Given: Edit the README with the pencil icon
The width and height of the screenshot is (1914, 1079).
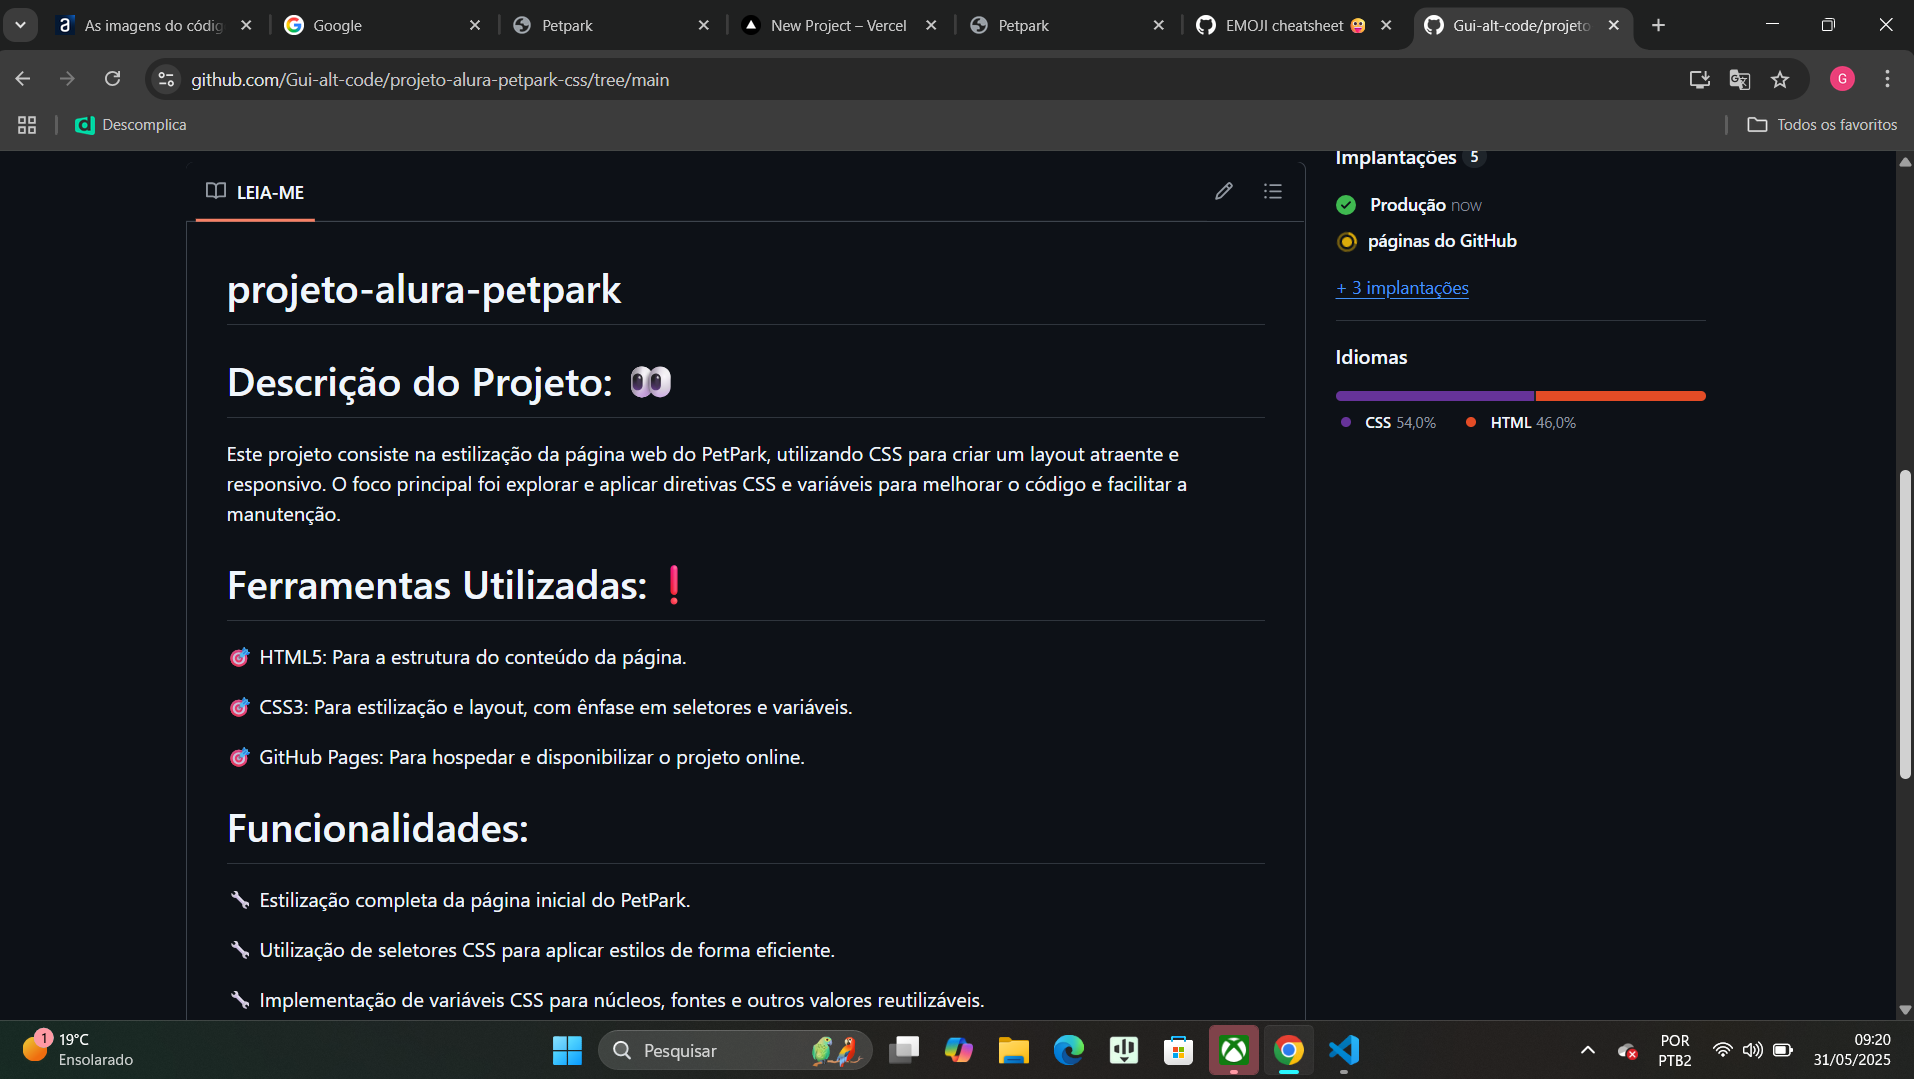Looking at the screenshot, I should 1224,191.
